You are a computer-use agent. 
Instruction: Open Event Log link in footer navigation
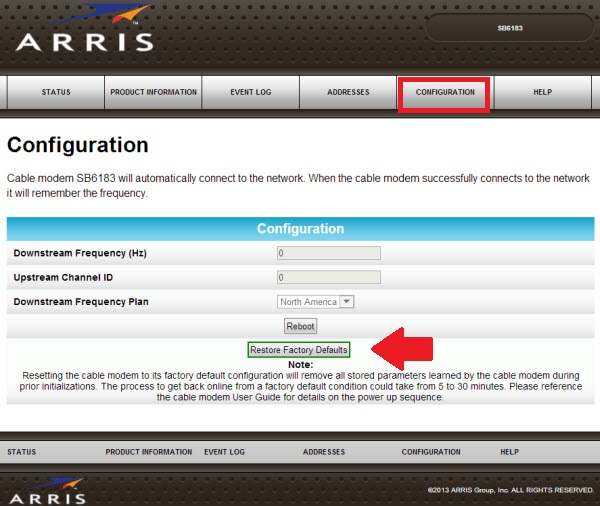click(224, 452)
